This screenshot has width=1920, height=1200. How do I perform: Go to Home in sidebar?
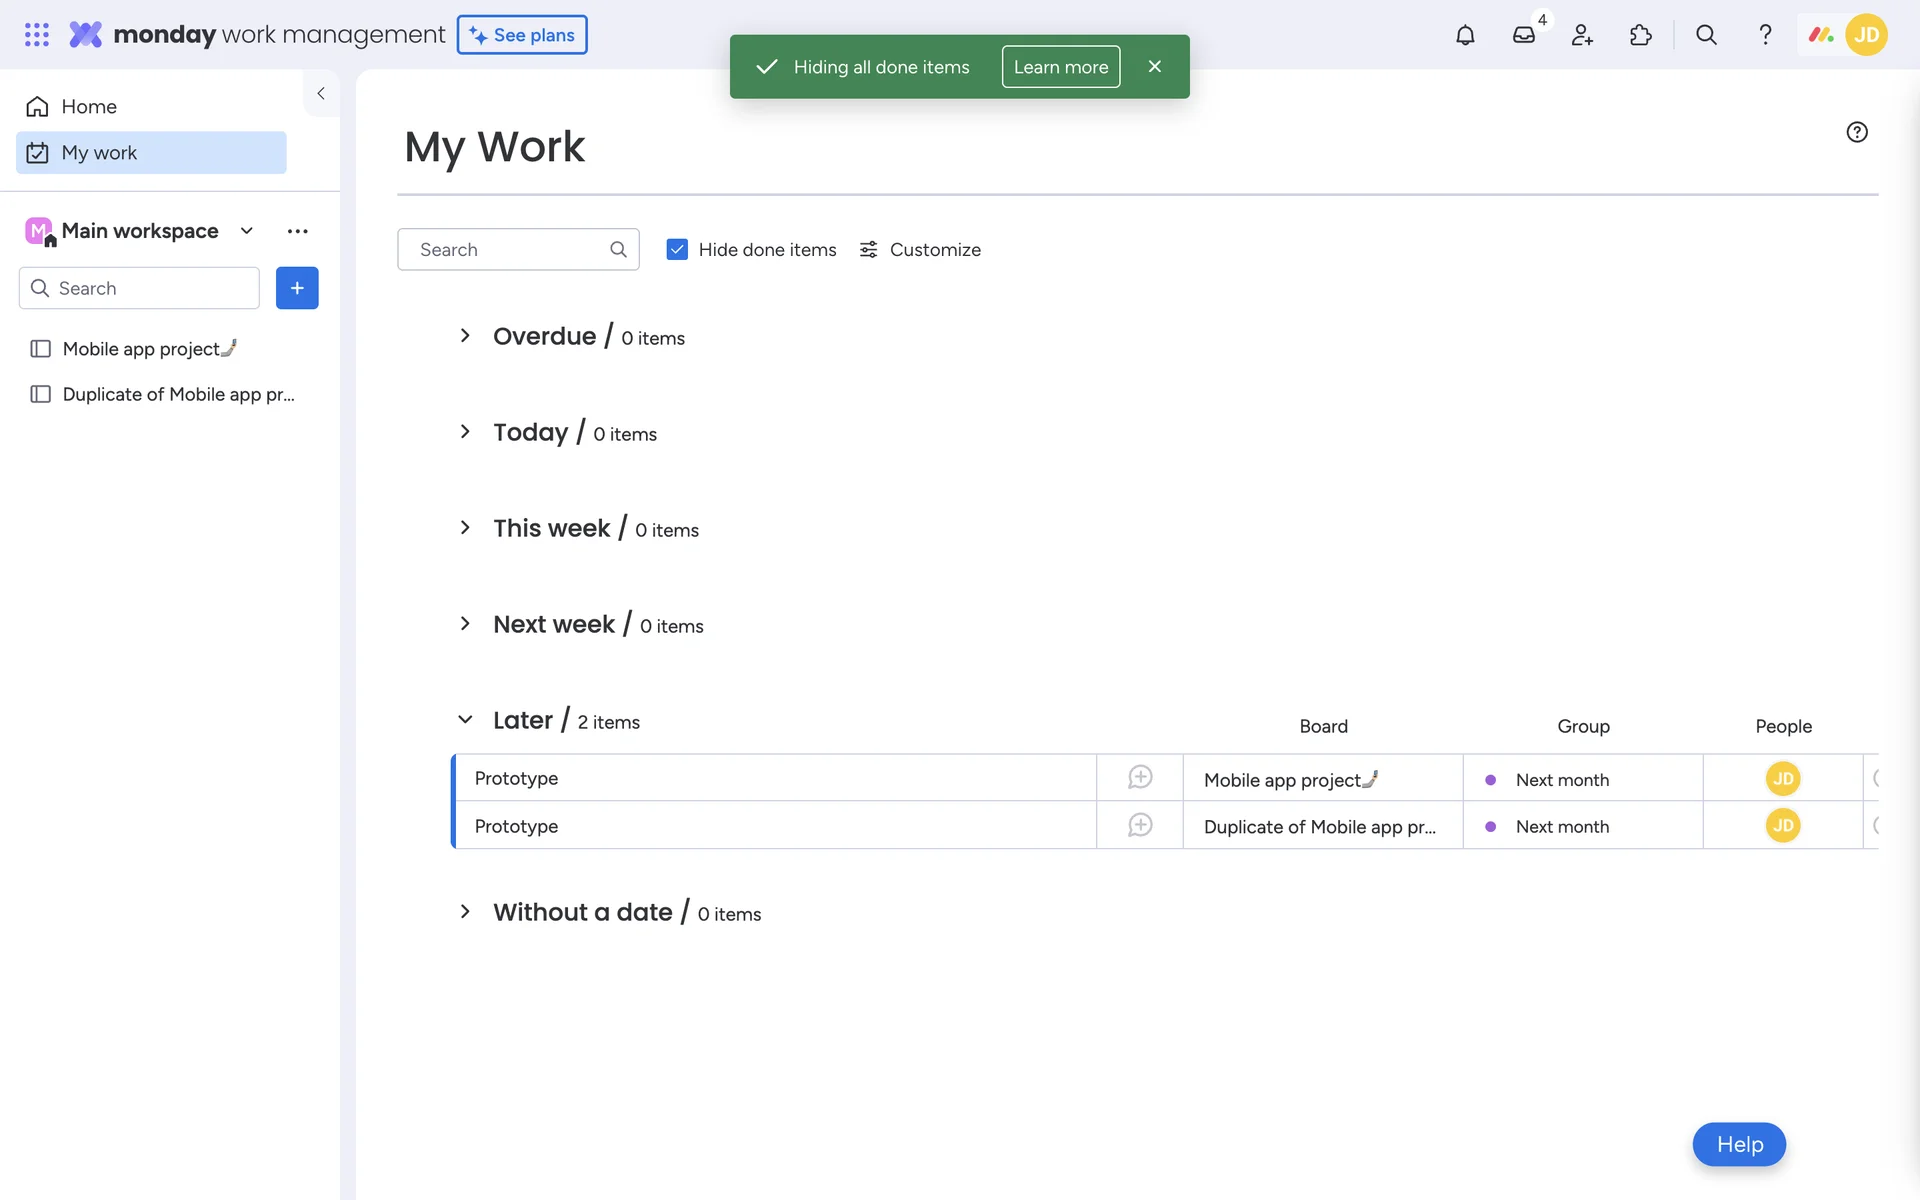pyautogui.click(x=88, y=106)
